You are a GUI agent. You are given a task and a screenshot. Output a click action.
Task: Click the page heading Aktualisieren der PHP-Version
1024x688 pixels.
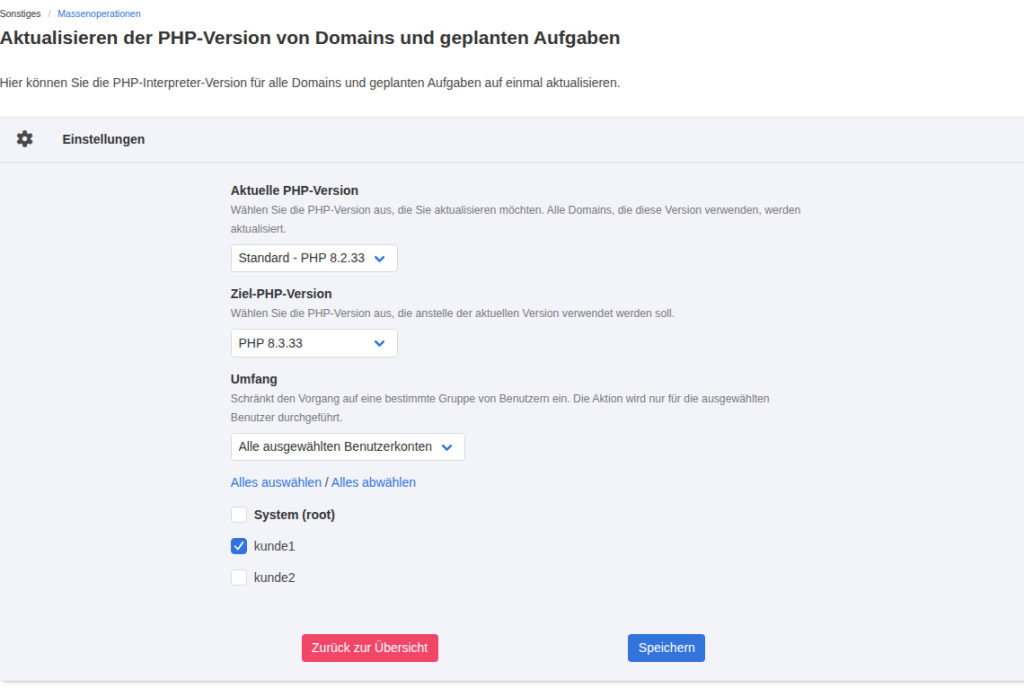[x=310, y=38]
